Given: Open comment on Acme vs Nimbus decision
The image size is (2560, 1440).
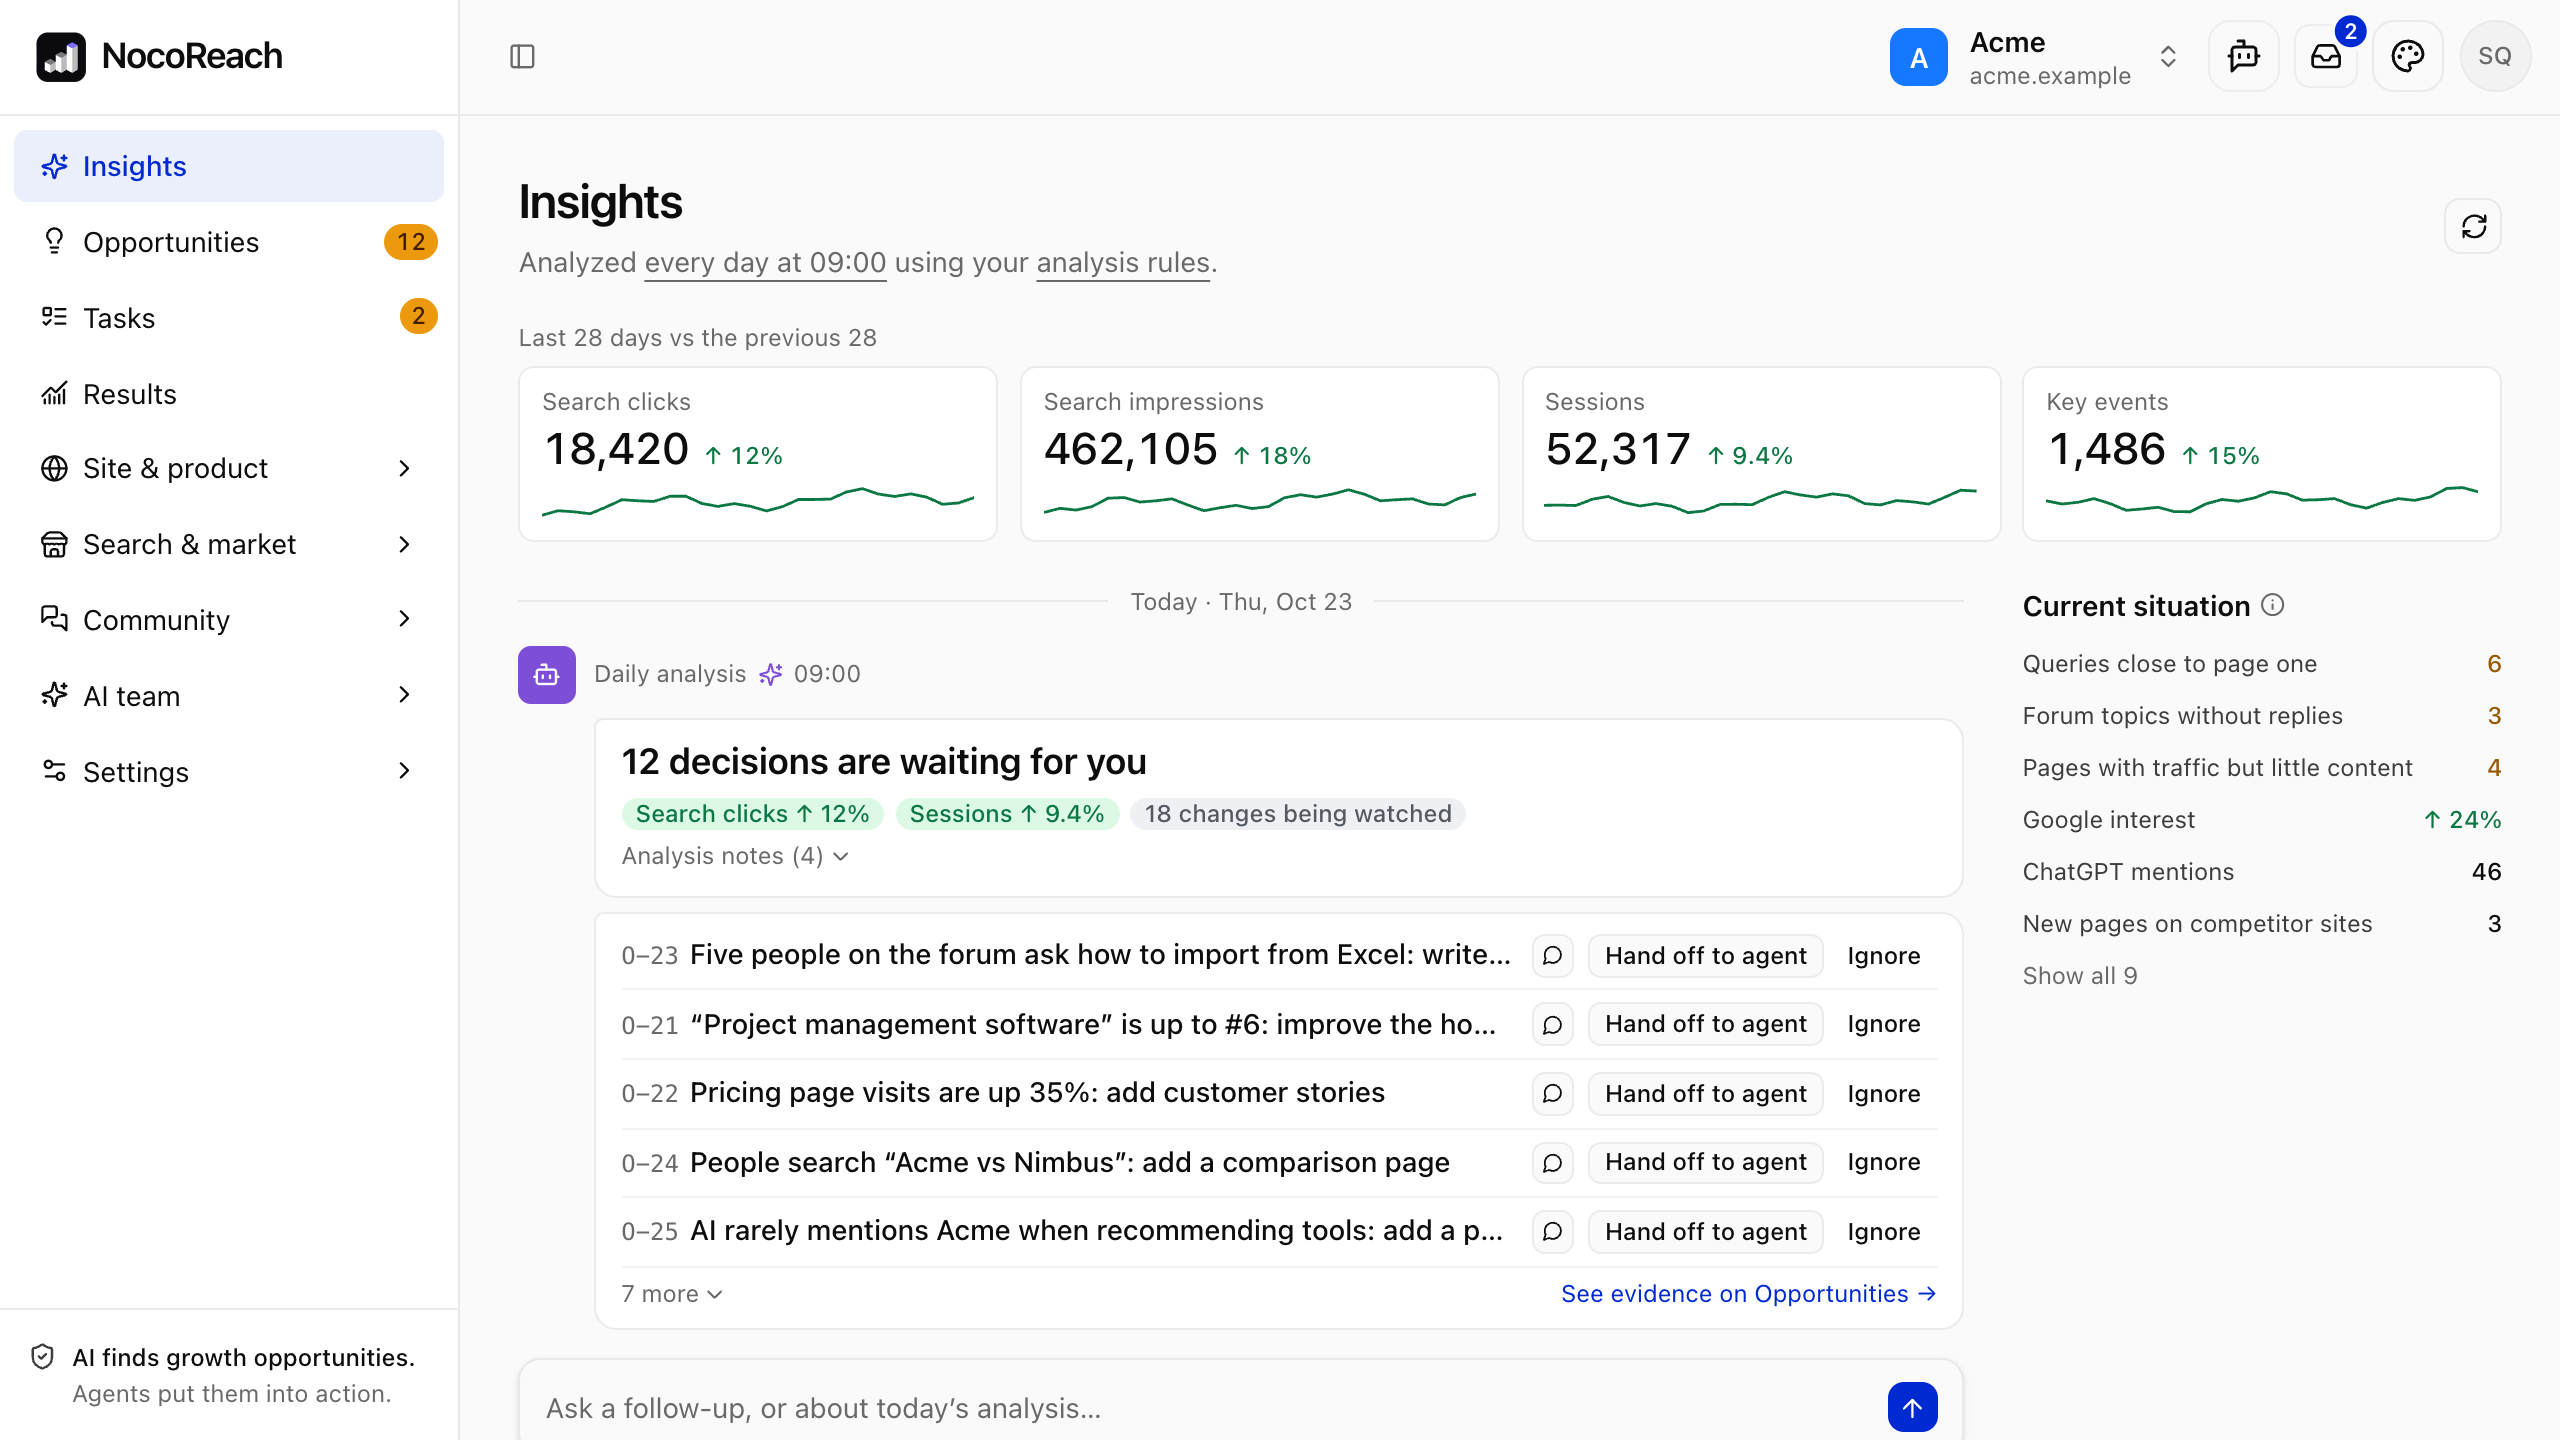Looking at the screenshot, I should (x=1552, y=1162).
